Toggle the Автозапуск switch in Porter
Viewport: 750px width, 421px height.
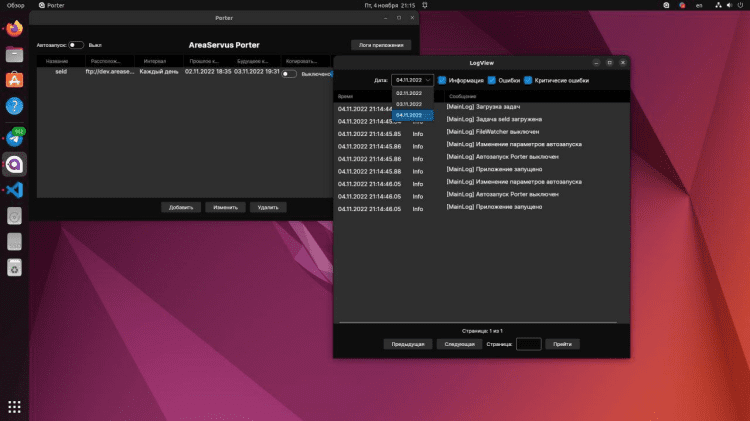[76, 45]
